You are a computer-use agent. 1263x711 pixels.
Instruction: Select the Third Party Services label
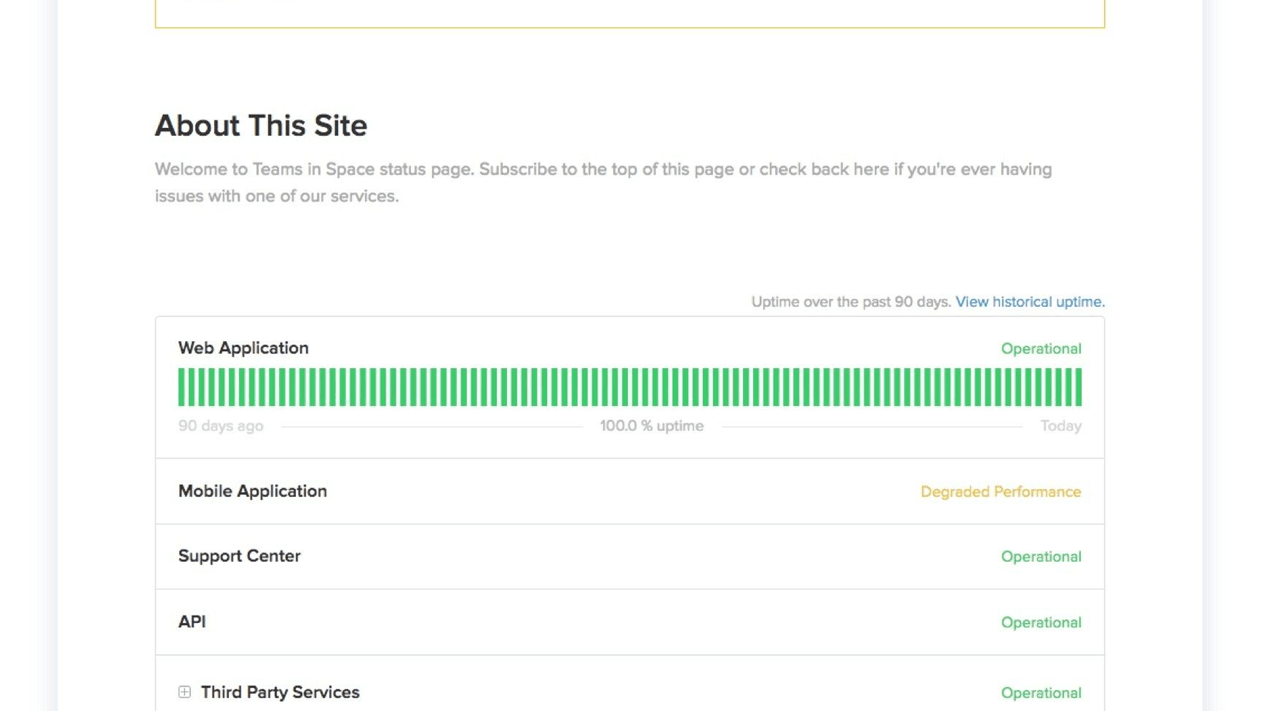(x=280, y=692)
